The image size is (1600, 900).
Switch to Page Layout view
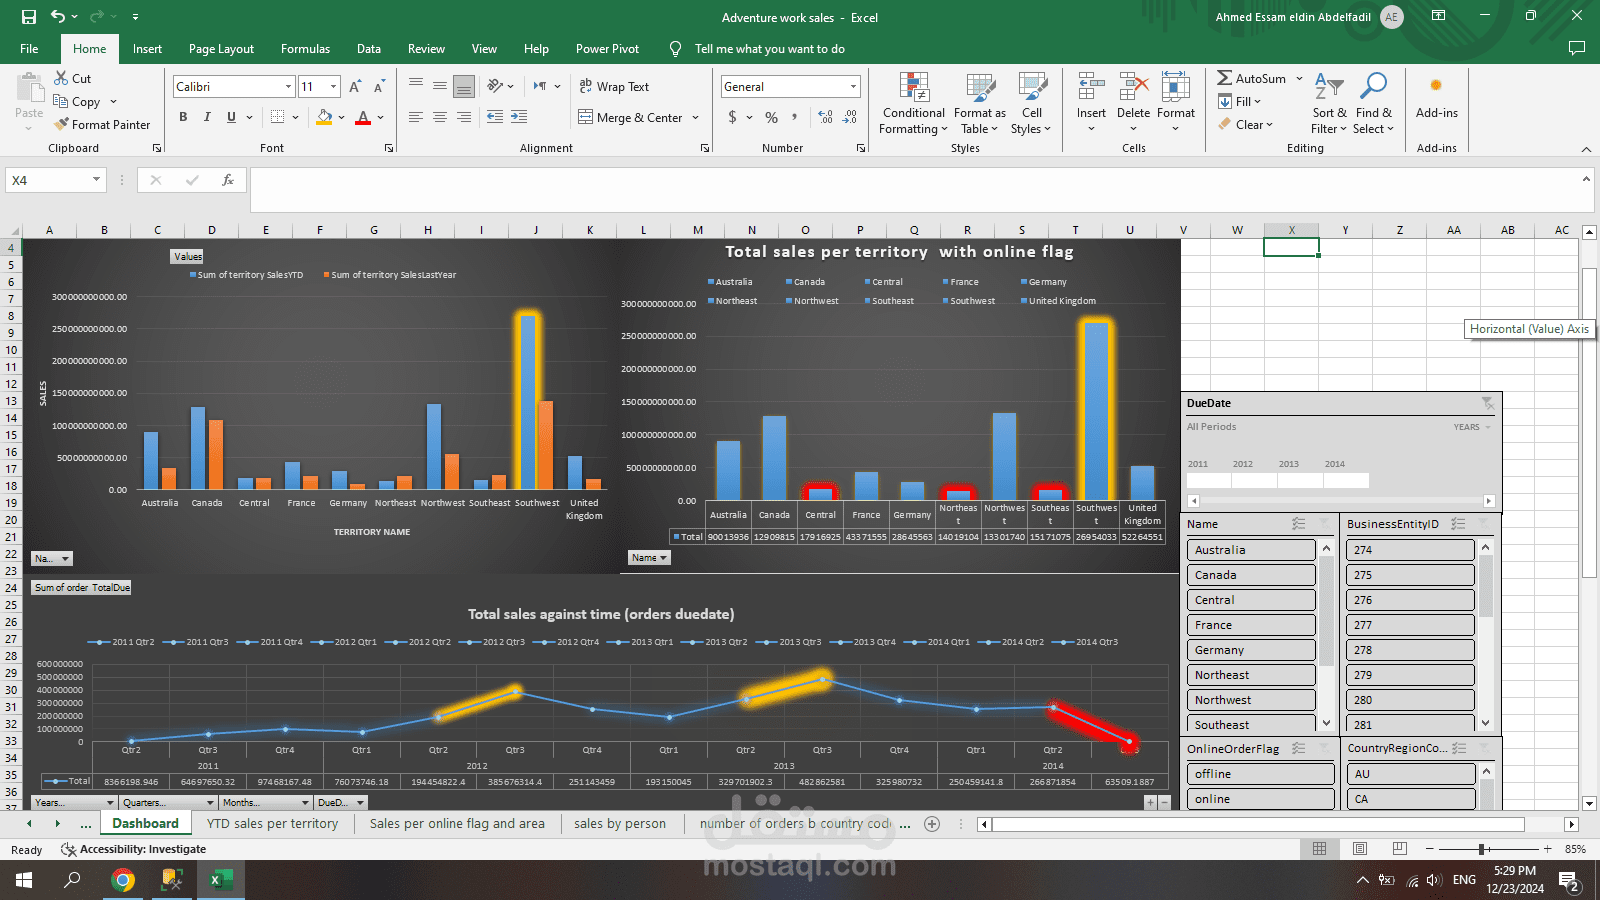point(1360,849)
